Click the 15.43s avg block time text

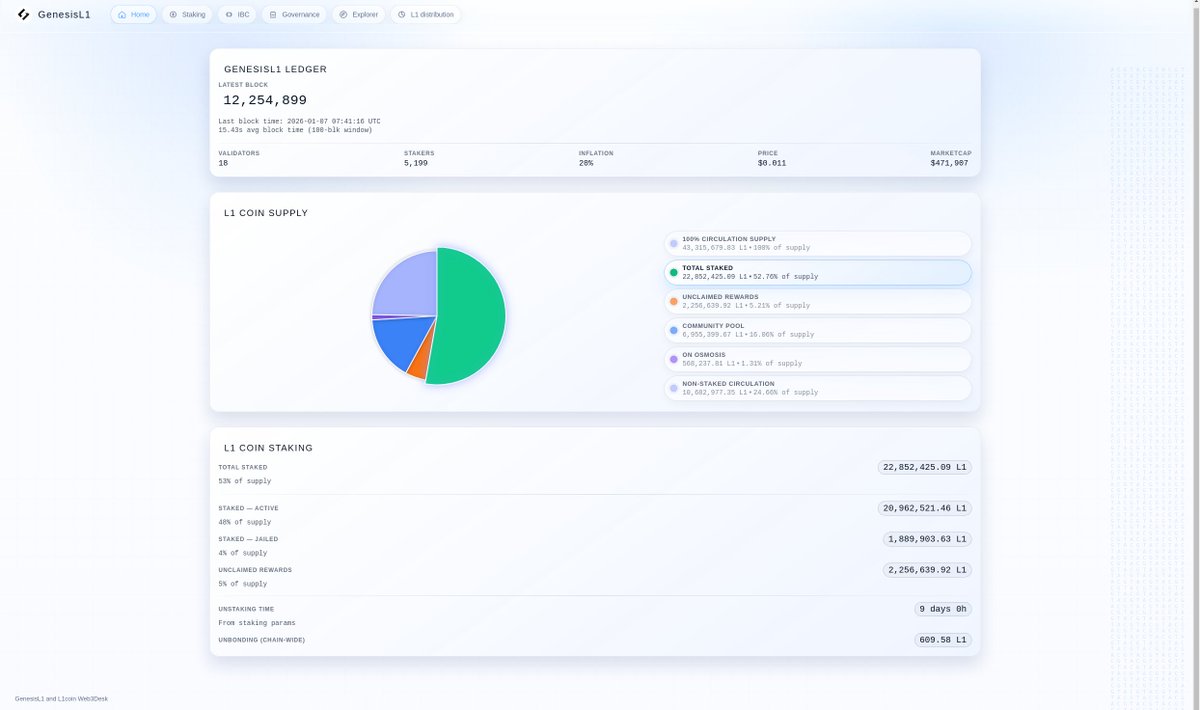pyautogui.click(x=295, y=130)
